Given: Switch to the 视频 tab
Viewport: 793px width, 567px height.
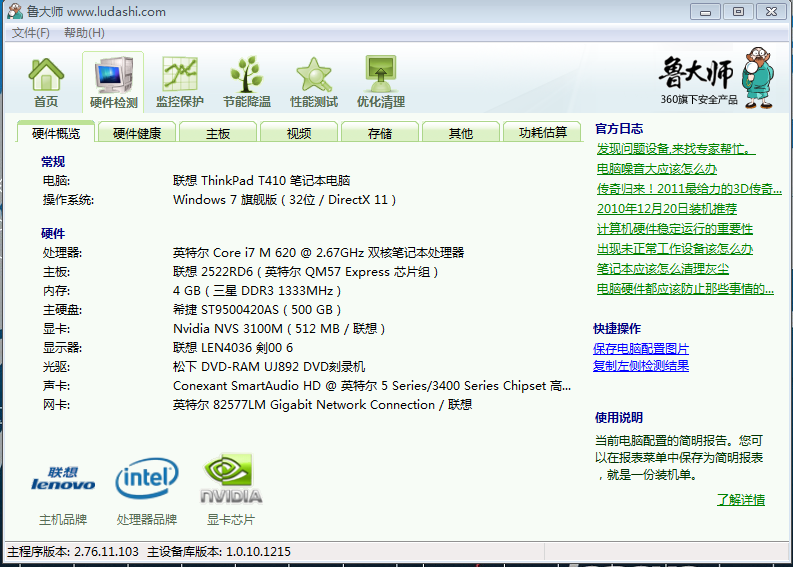Looking at the screenshot, I should pyautogui.click(x=299, y=133).
